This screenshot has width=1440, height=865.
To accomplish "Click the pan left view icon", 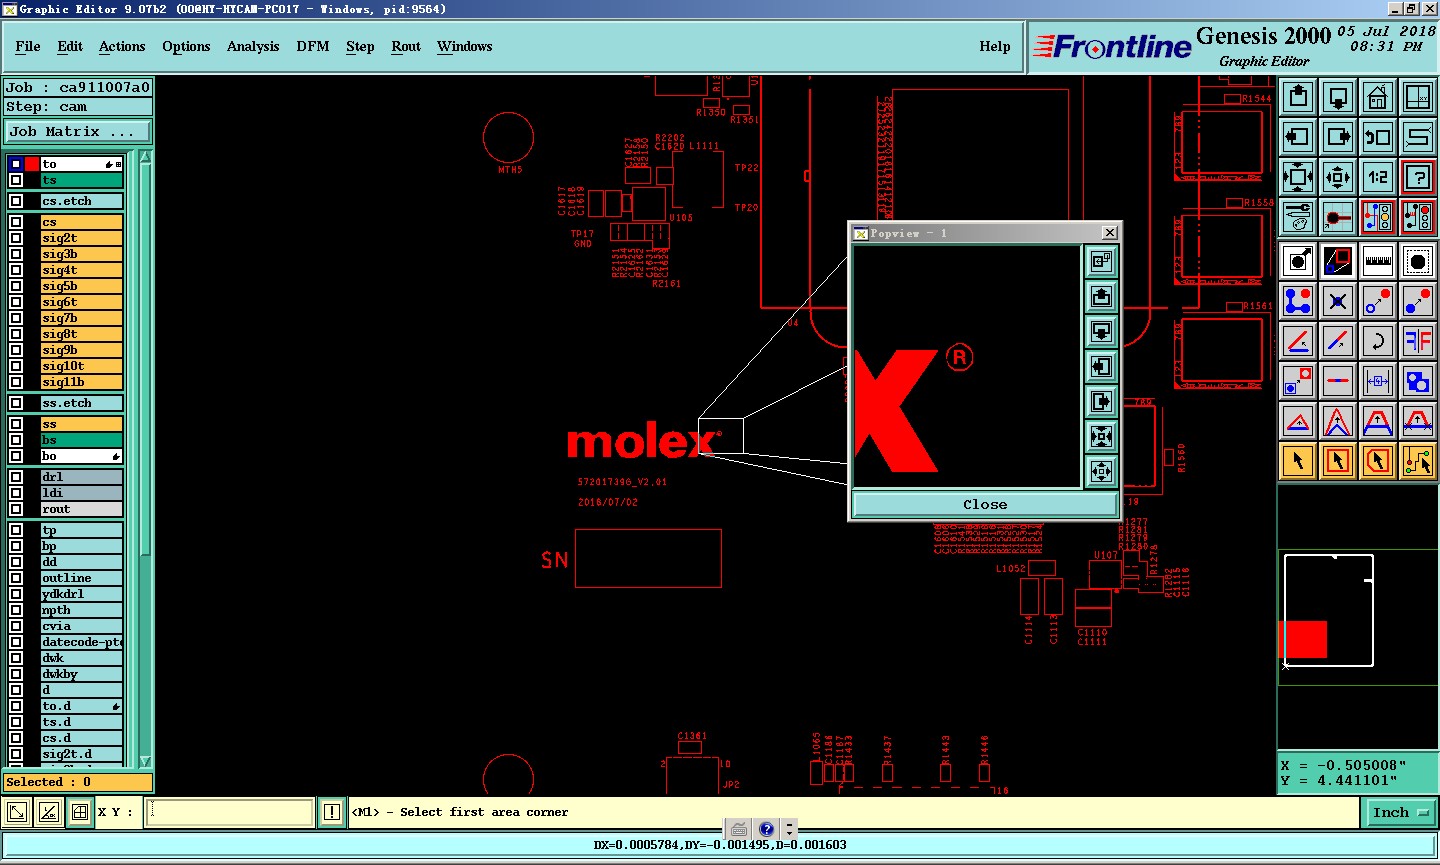I will [x=1298, y=137].
